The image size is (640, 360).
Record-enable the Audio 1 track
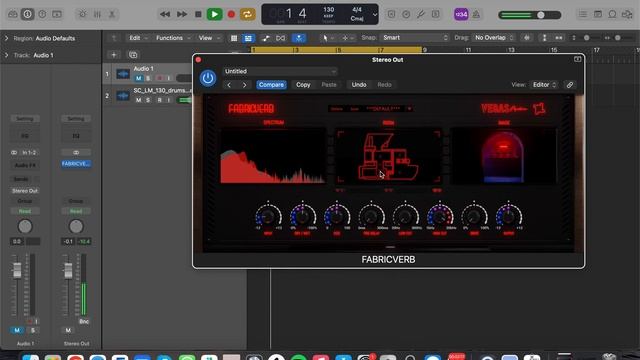(x=159, y=78)
